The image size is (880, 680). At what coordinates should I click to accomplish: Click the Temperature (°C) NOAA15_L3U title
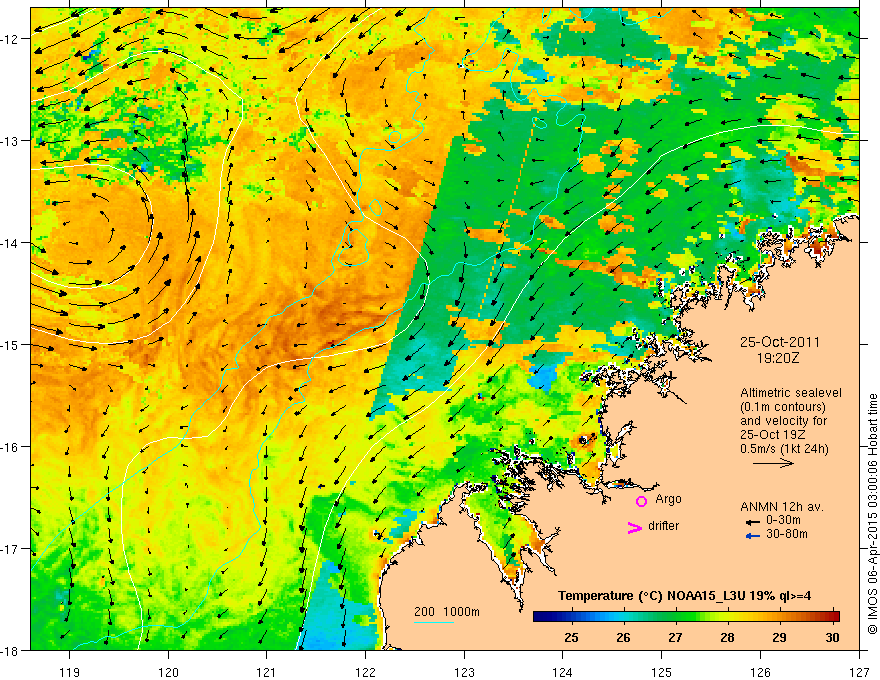684,596
